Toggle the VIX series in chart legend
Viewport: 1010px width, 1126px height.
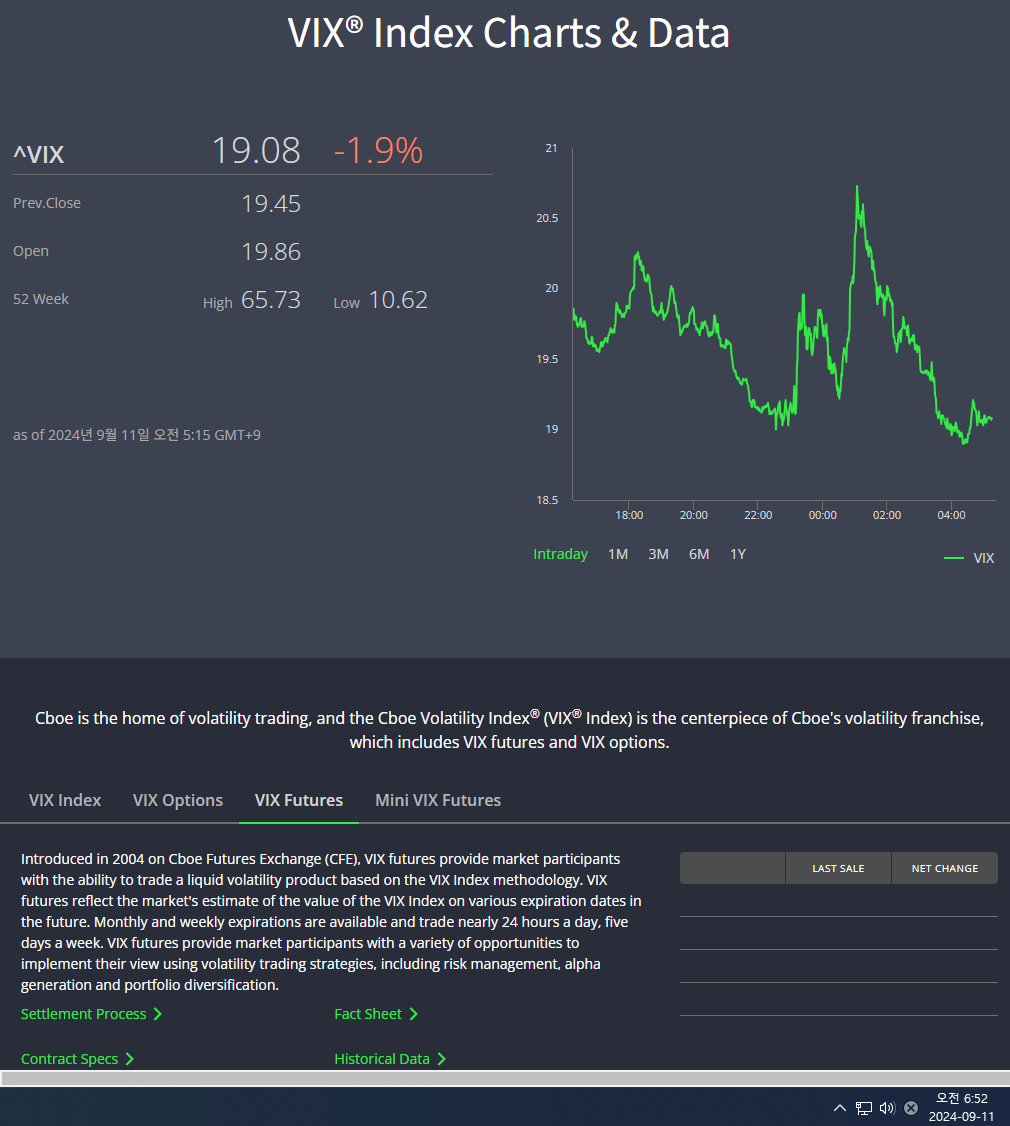pos(969,558)
